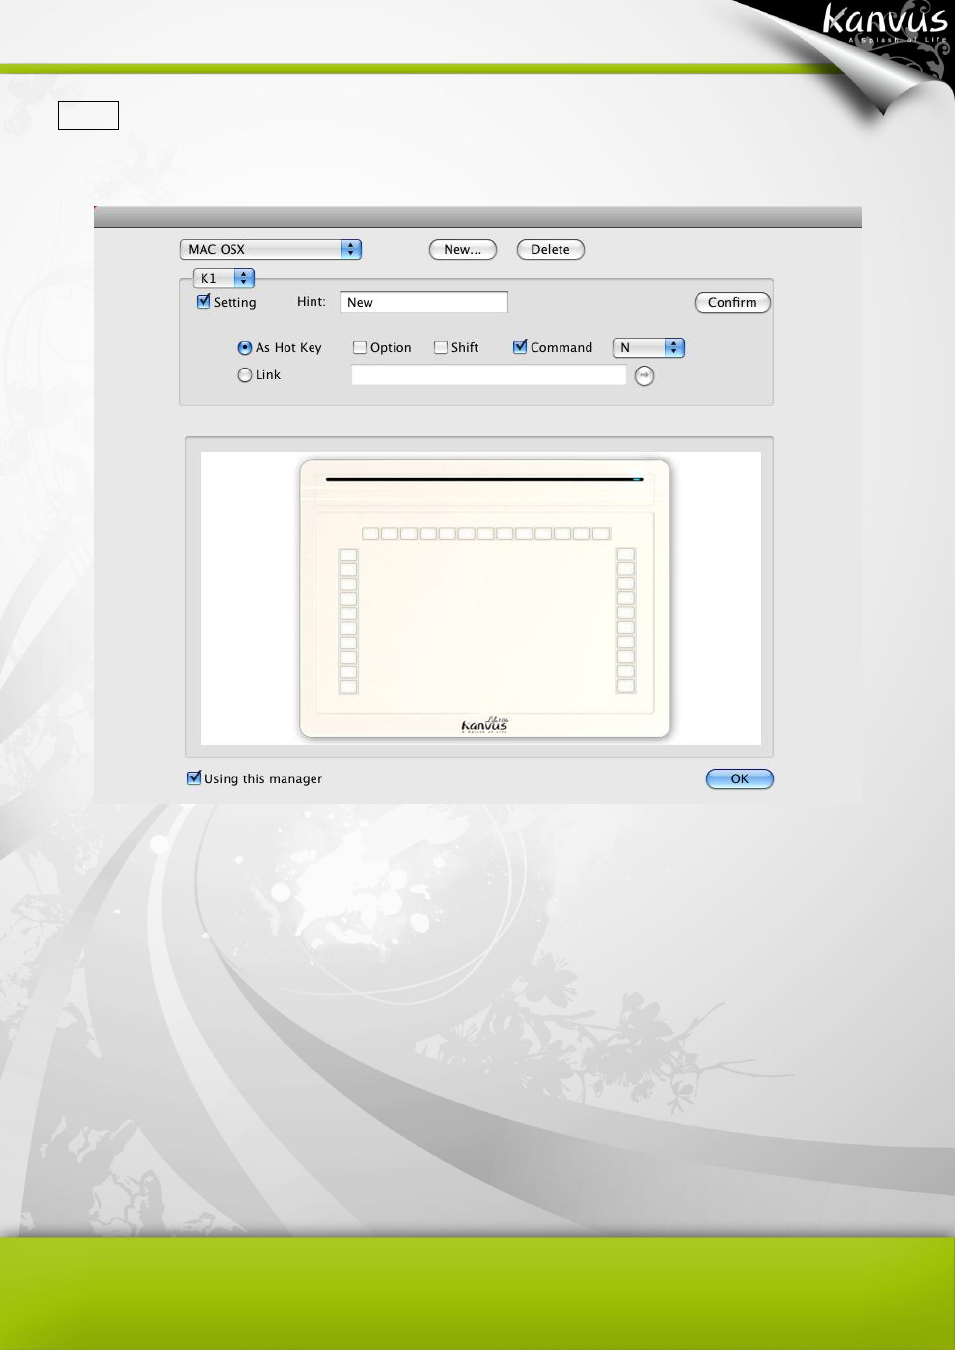Viewport: 955px width, 1350px height.
Task: Click the Hint text field
Action: pyautogui.click(x=424, y=302)
